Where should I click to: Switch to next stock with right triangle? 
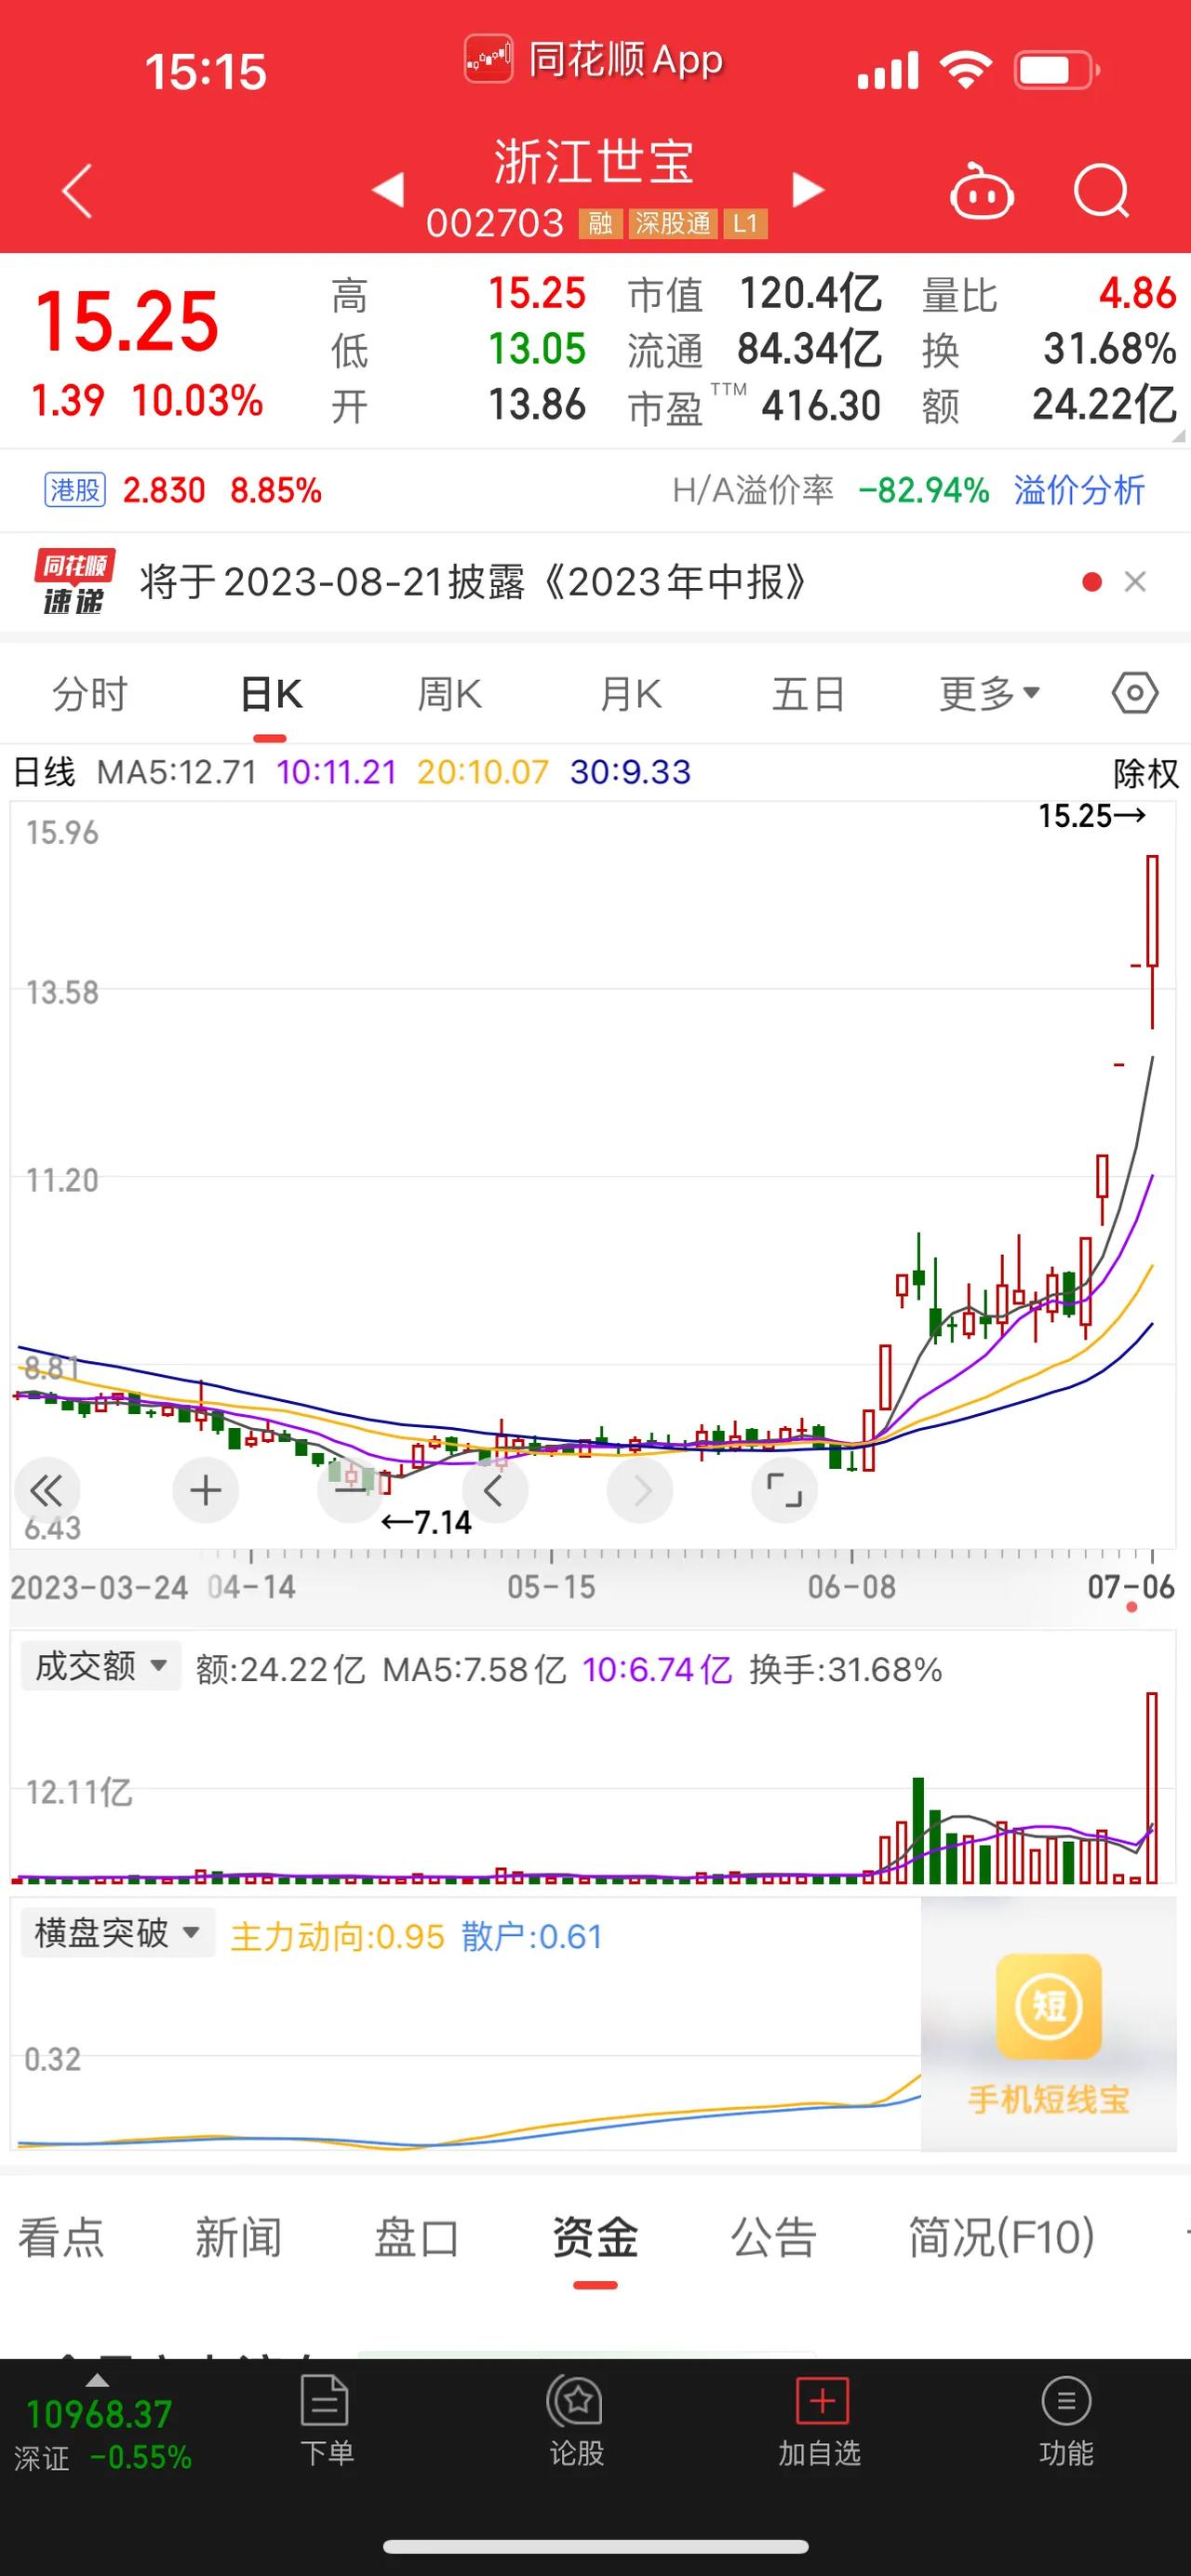pos(808,189)
